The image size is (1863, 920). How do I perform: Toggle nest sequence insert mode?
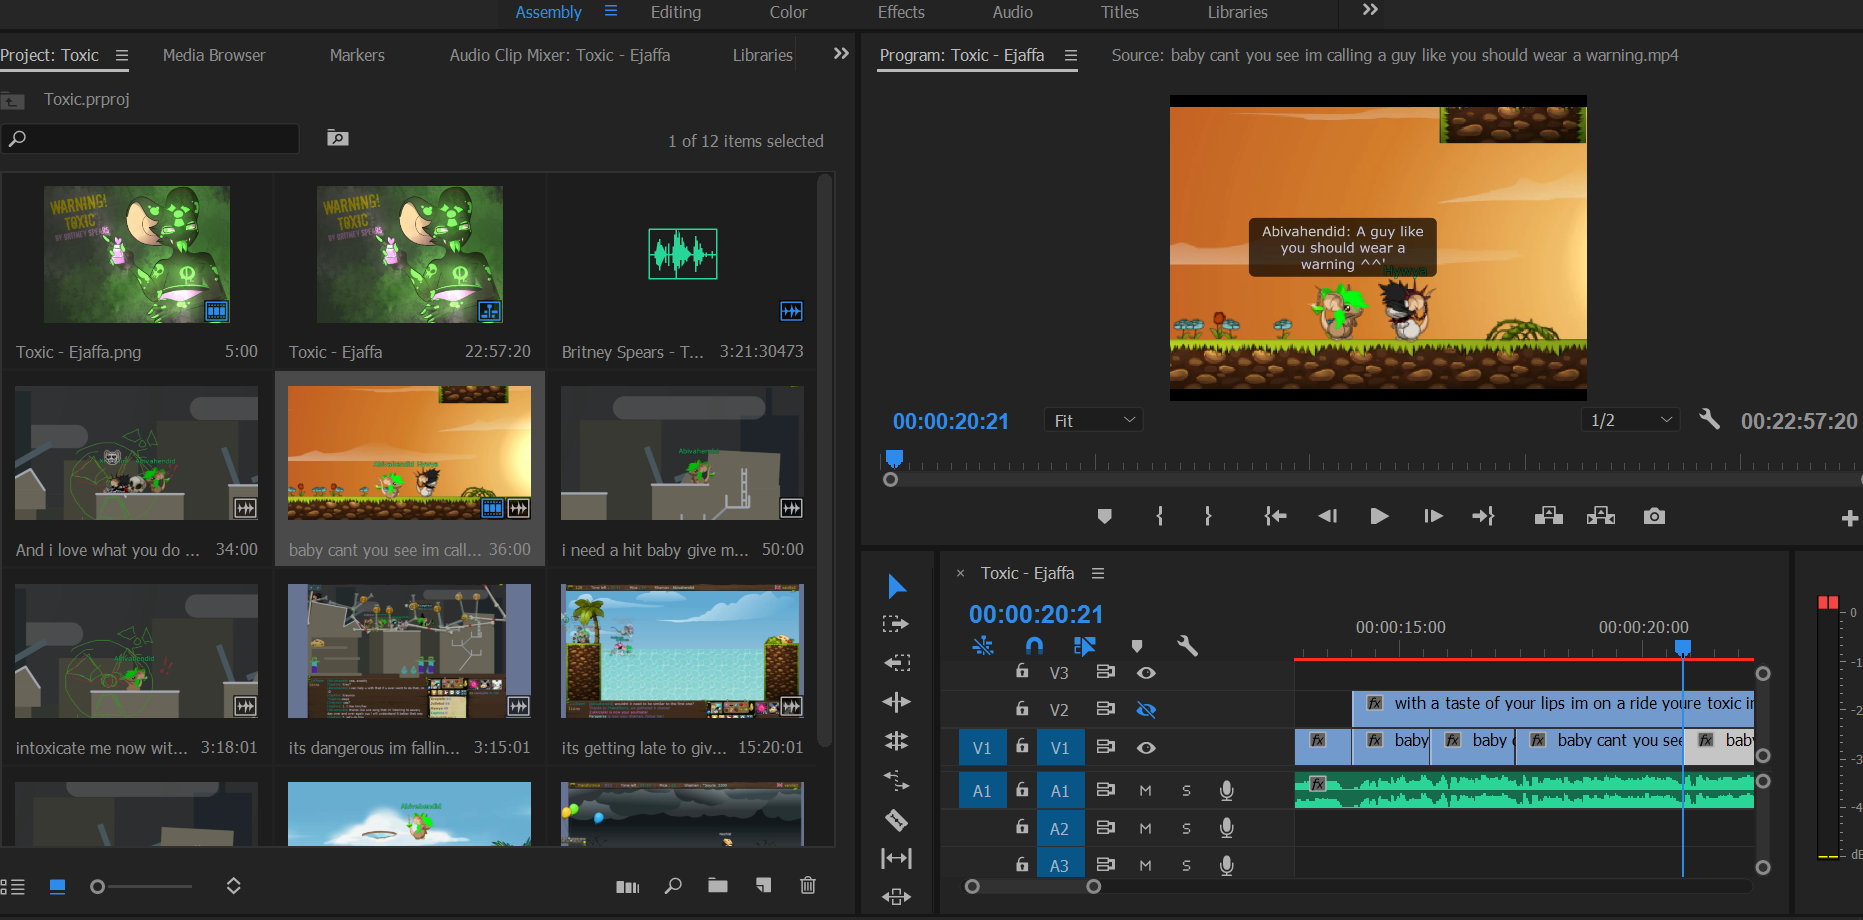(x=983, y=646)
